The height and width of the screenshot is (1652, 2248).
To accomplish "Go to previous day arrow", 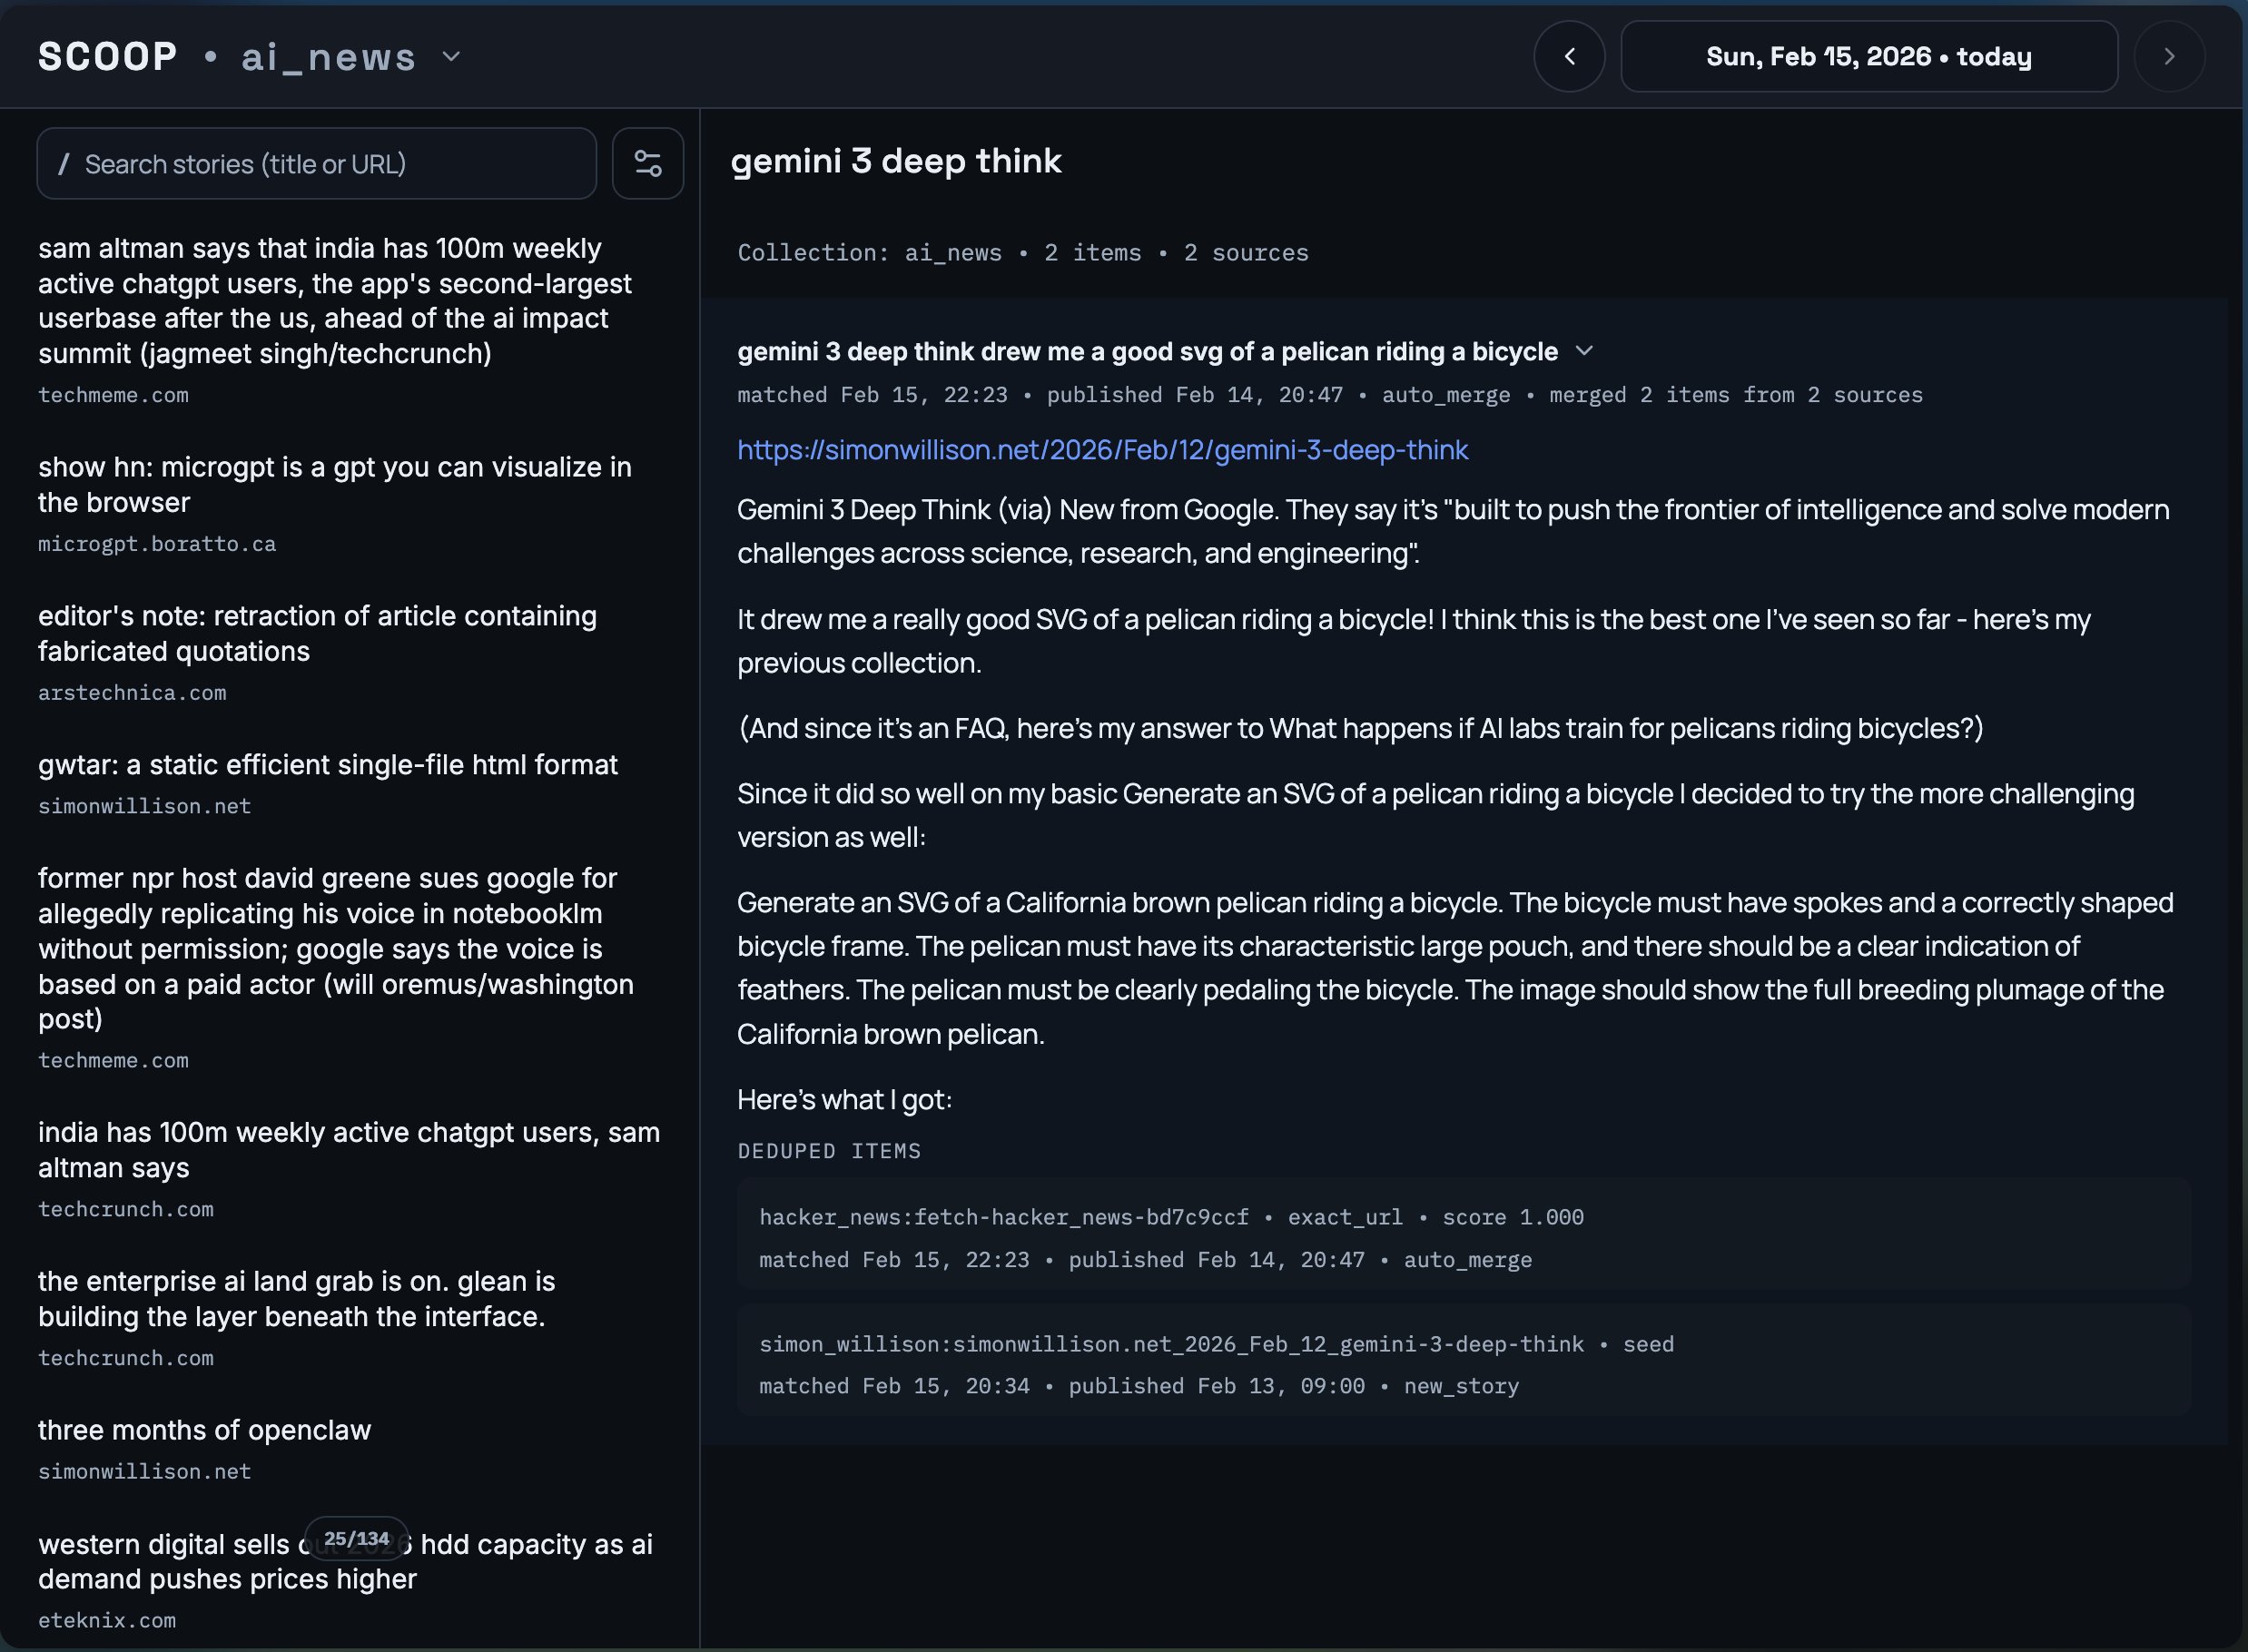I will tap(1569, 57).
